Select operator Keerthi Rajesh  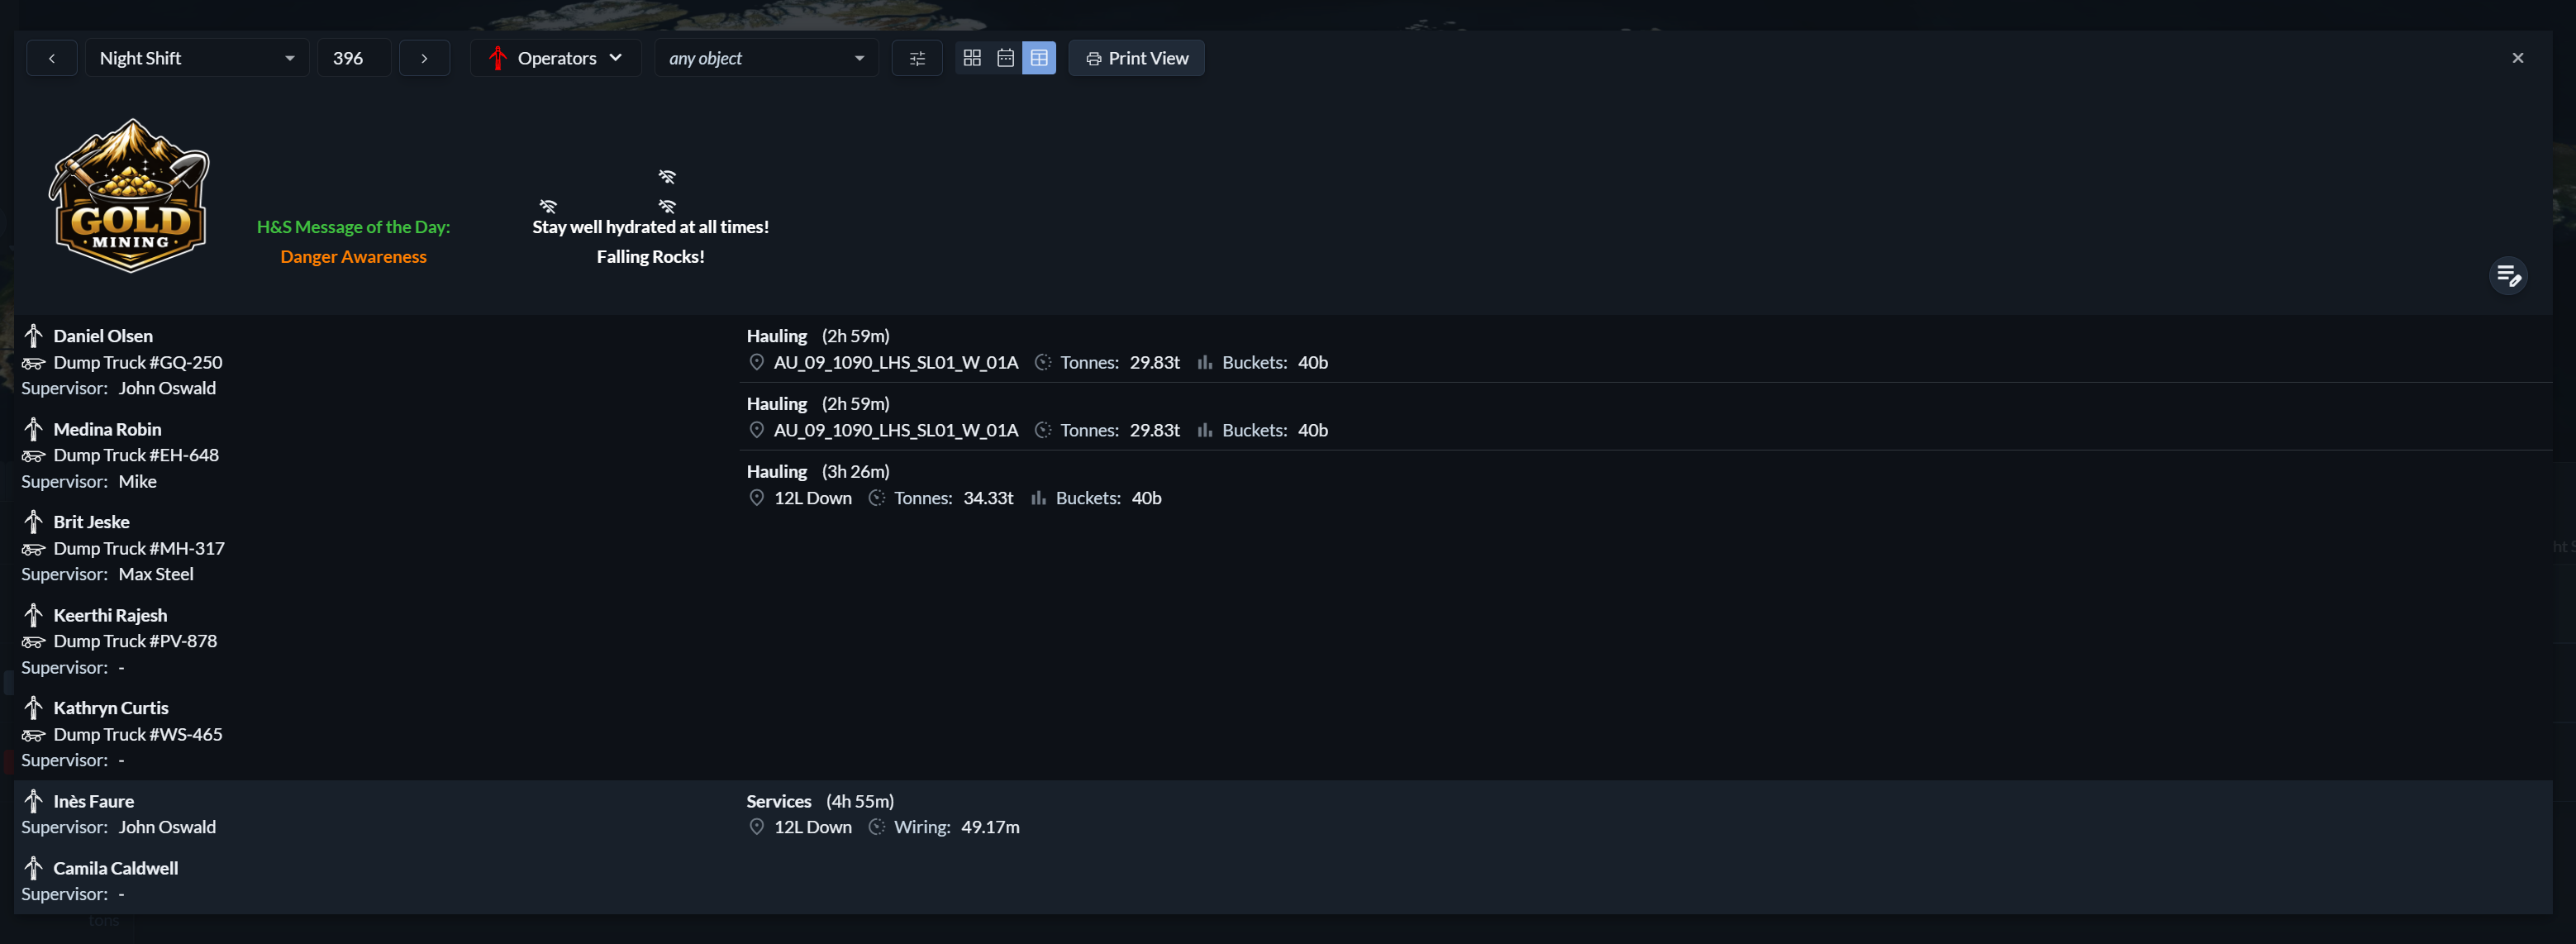110,615
